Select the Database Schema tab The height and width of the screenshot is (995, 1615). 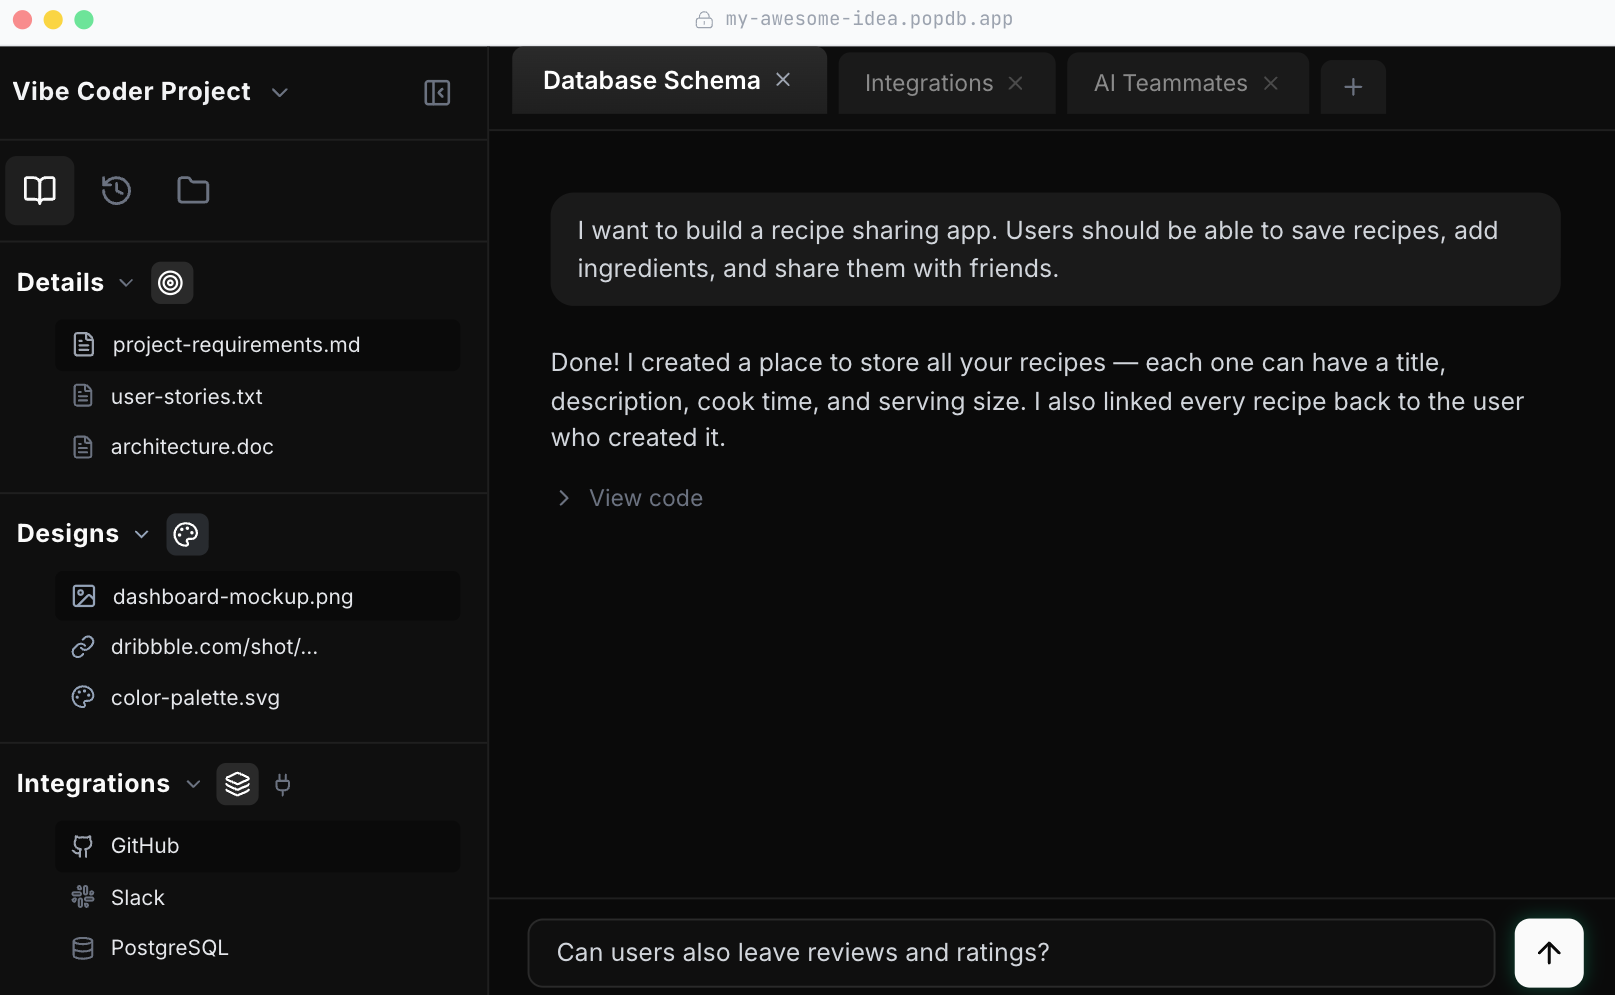(650, 80)
